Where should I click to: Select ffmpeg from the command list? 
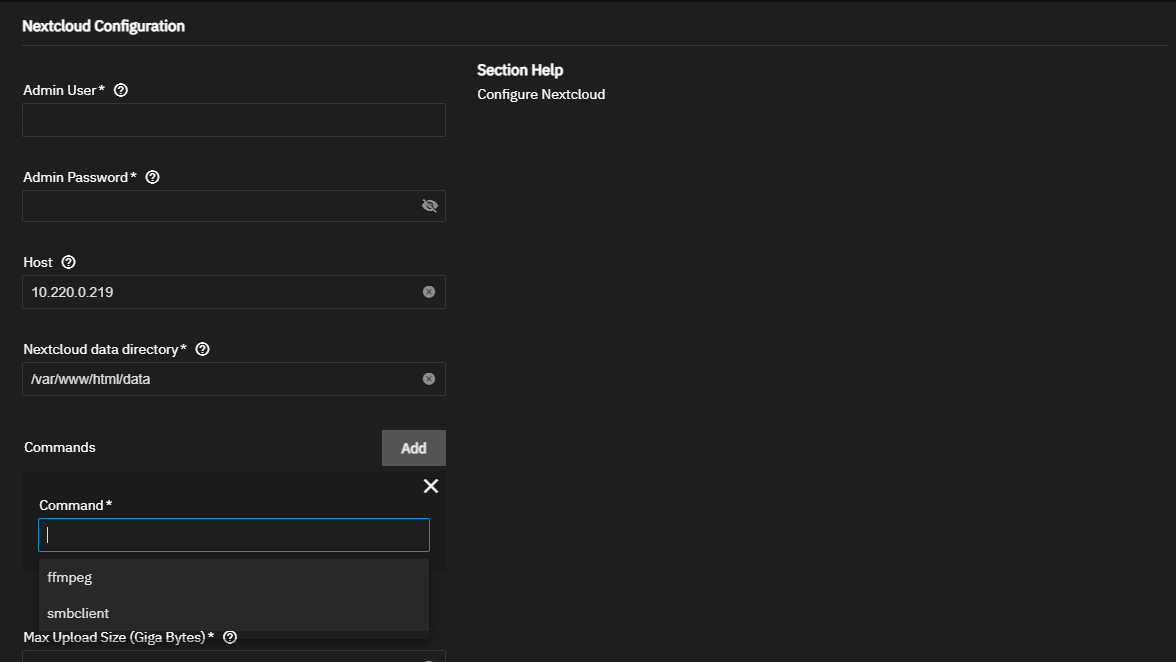(x=70, y=577)
